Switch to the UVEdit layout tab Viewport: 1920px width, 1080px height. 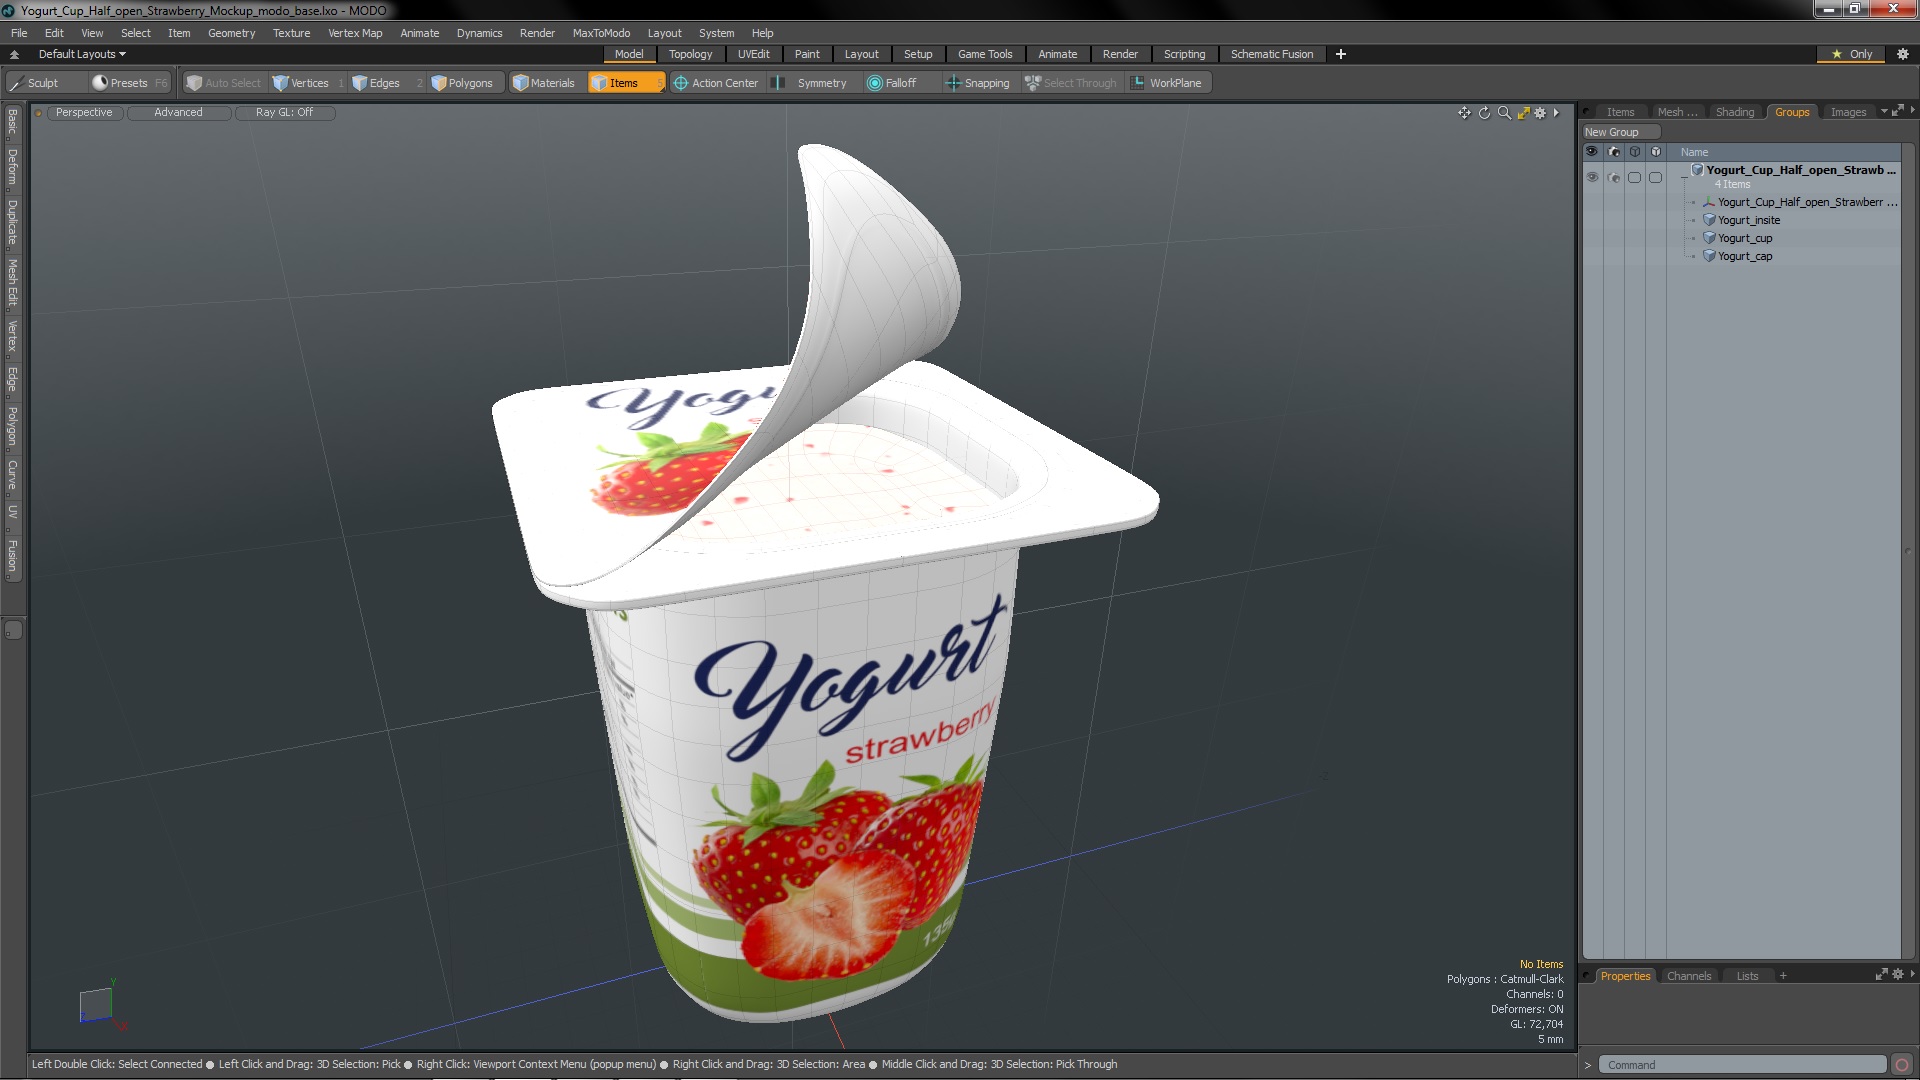pos(753,54)
